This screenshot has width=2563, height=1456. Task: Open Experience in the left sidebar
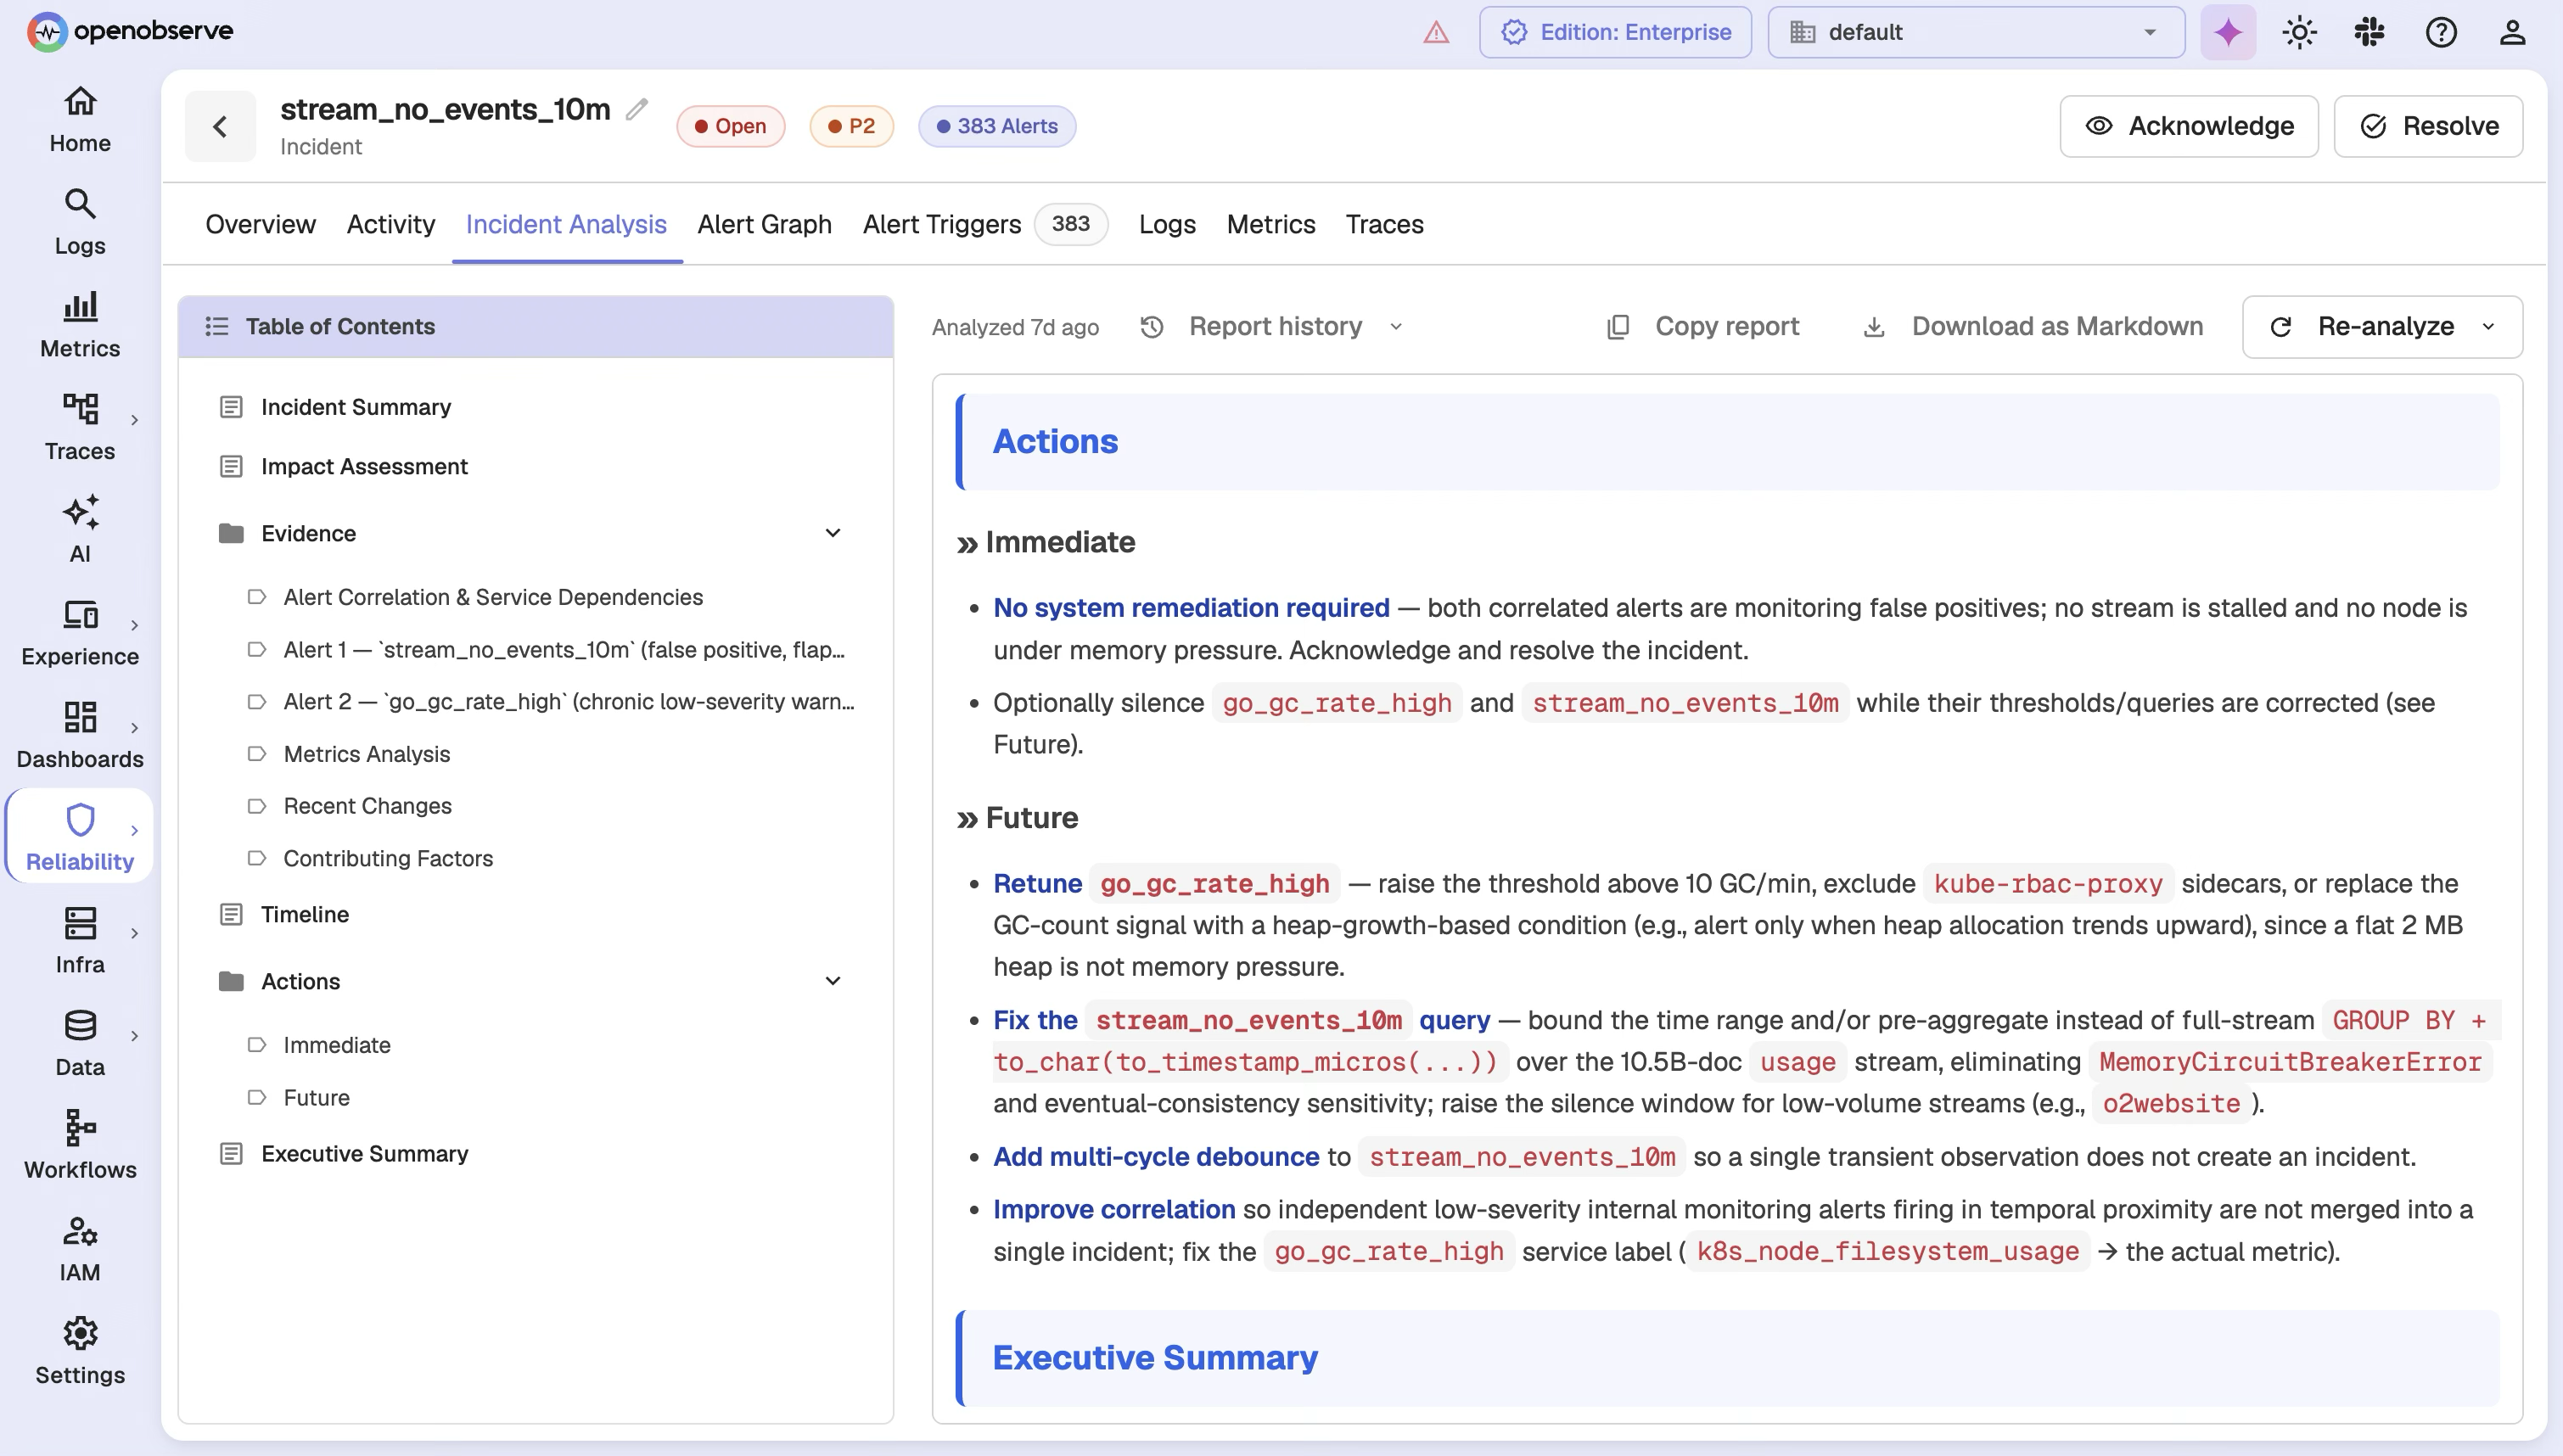(80, 633)
